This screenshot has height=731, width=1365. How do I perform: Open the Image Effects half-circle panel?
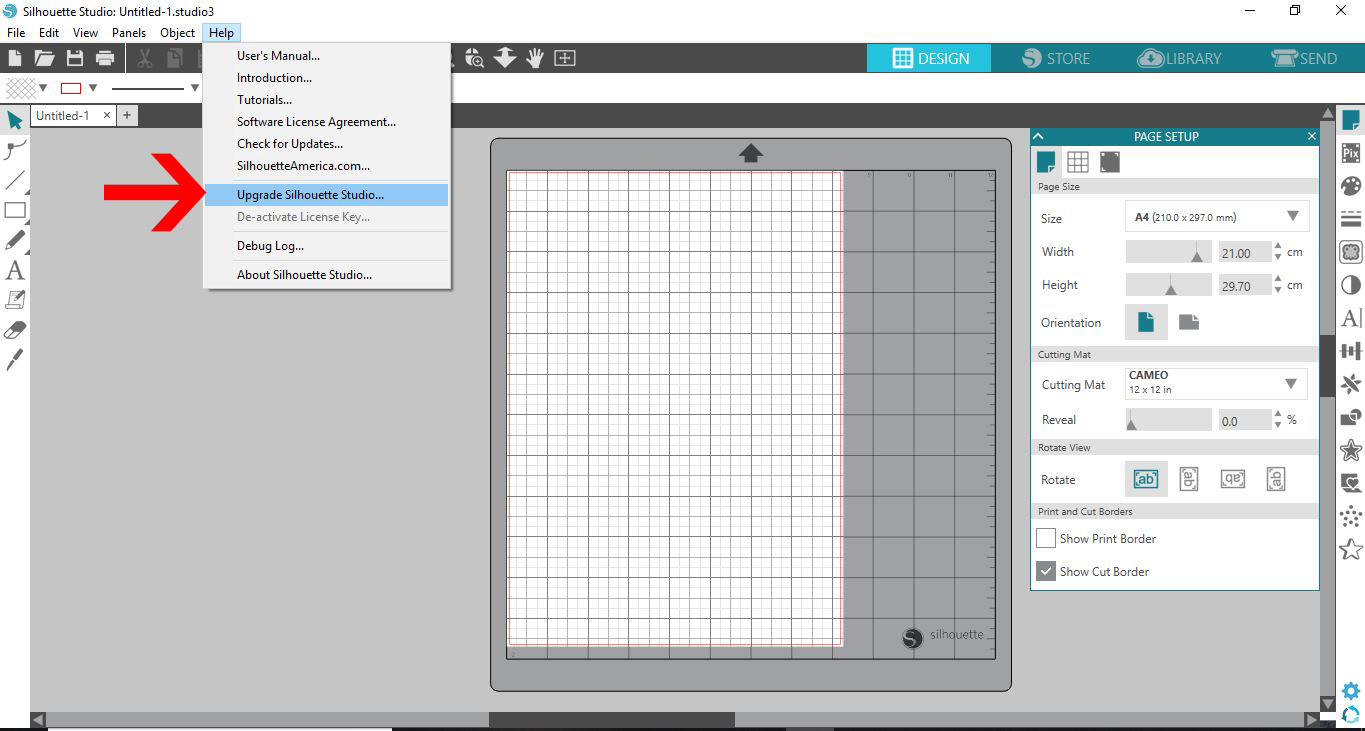click(1351, 285)
